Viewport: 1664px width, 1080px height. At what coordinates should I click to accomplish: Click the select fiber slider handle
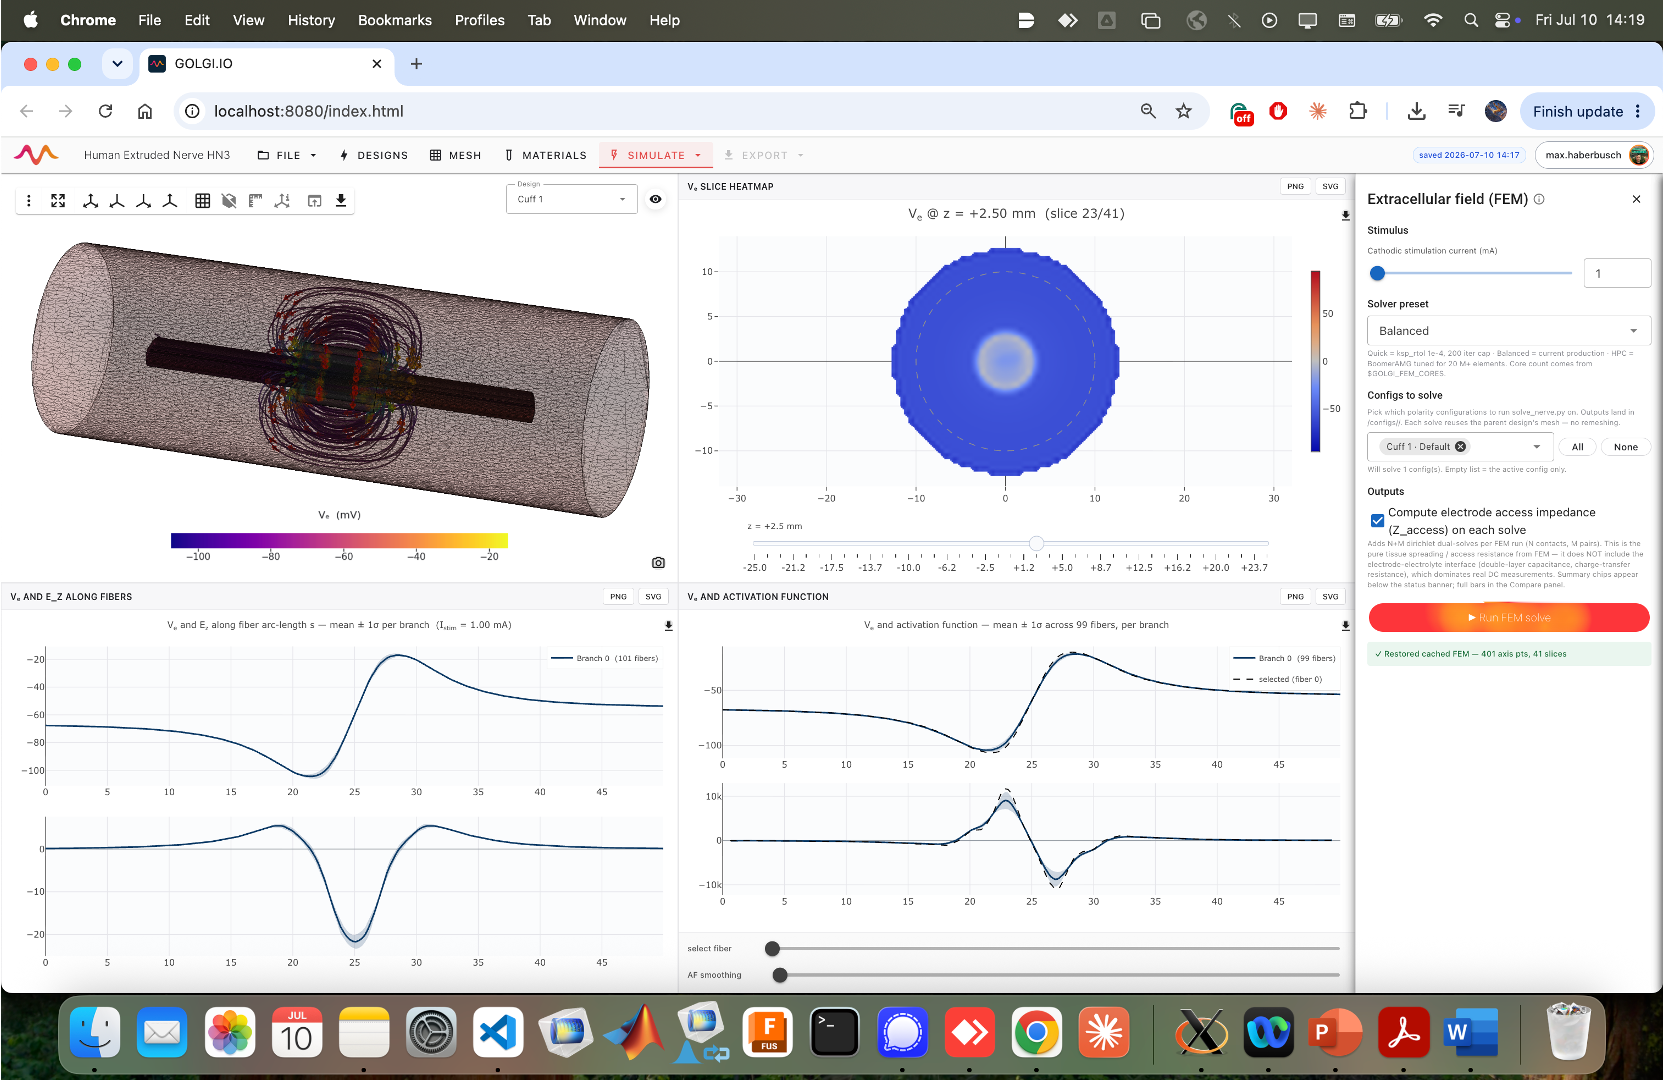772,948
